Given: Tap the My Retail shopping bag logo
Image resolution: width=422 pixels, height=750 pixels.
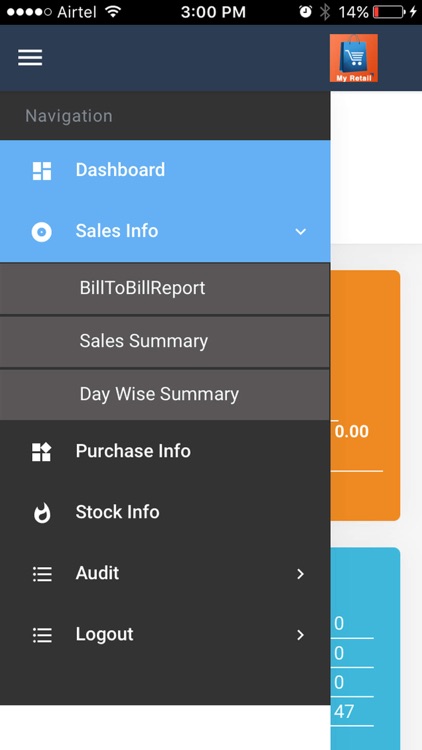Looking at the screenshot, I should click(x=354, y=58).
